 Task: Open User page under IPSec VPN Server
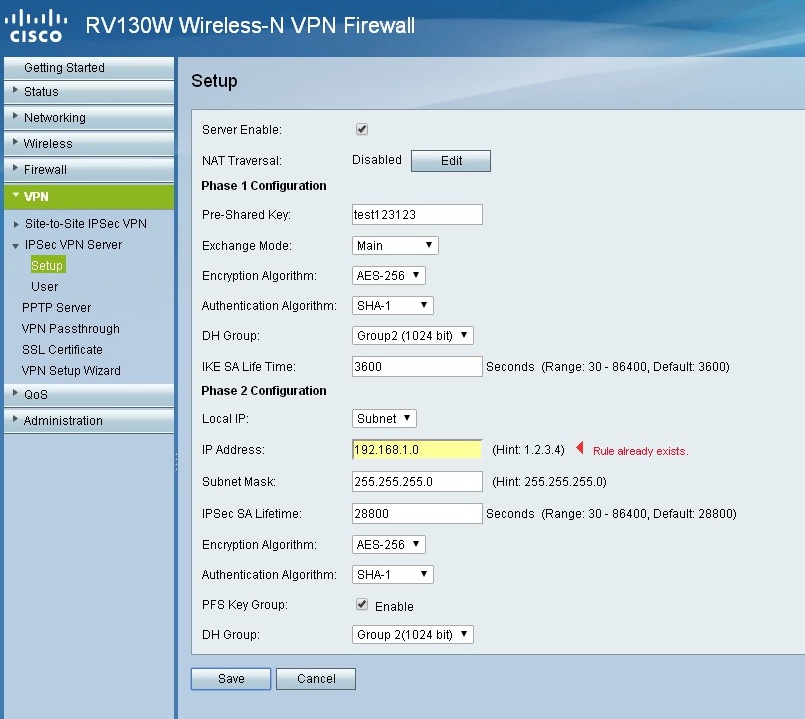[x=44, y=287]
